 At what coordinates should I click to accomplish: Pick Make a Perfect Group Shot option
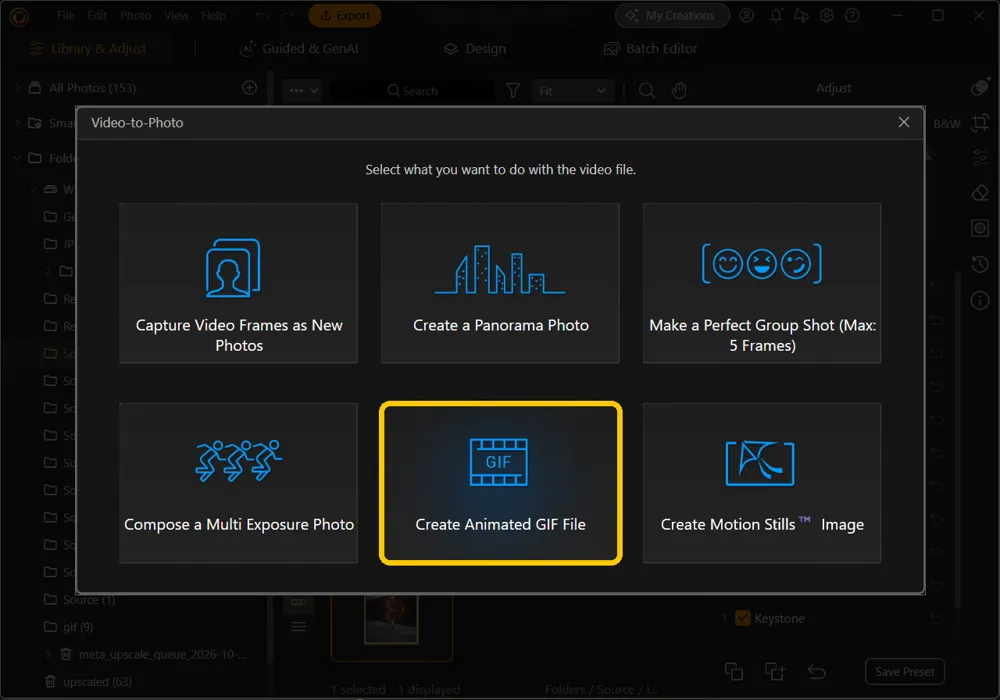[762, 283]
